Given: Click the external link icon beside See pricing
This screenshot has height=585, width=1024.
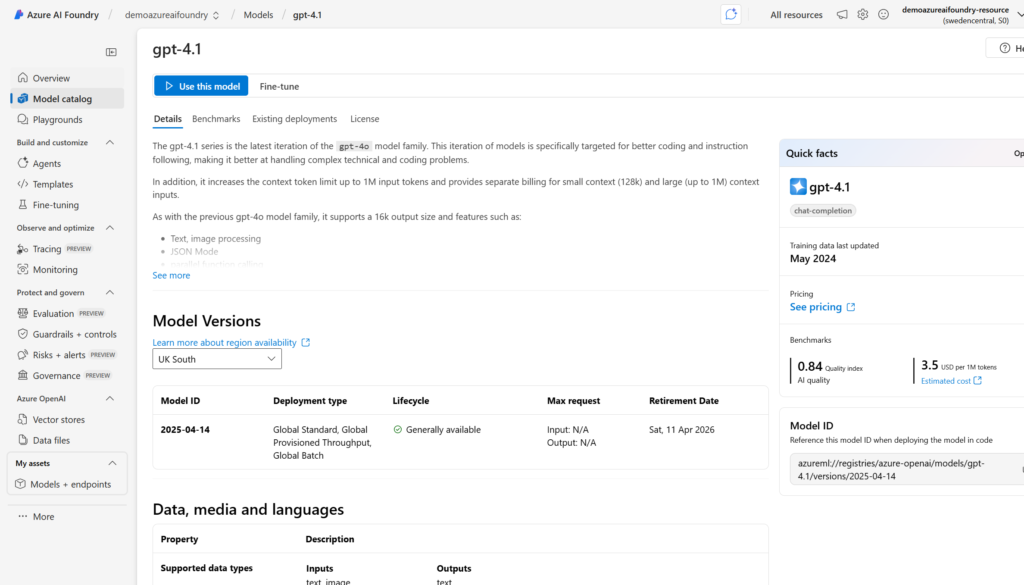Looking at the screenshot, I should (x=851, y=307).
